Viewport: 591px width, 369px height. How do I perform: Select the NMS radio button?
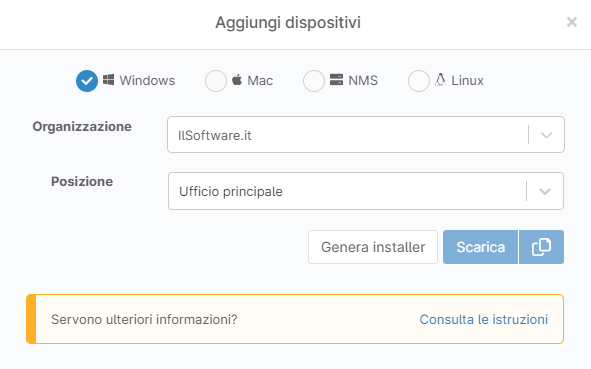click(x=314, y=81)
